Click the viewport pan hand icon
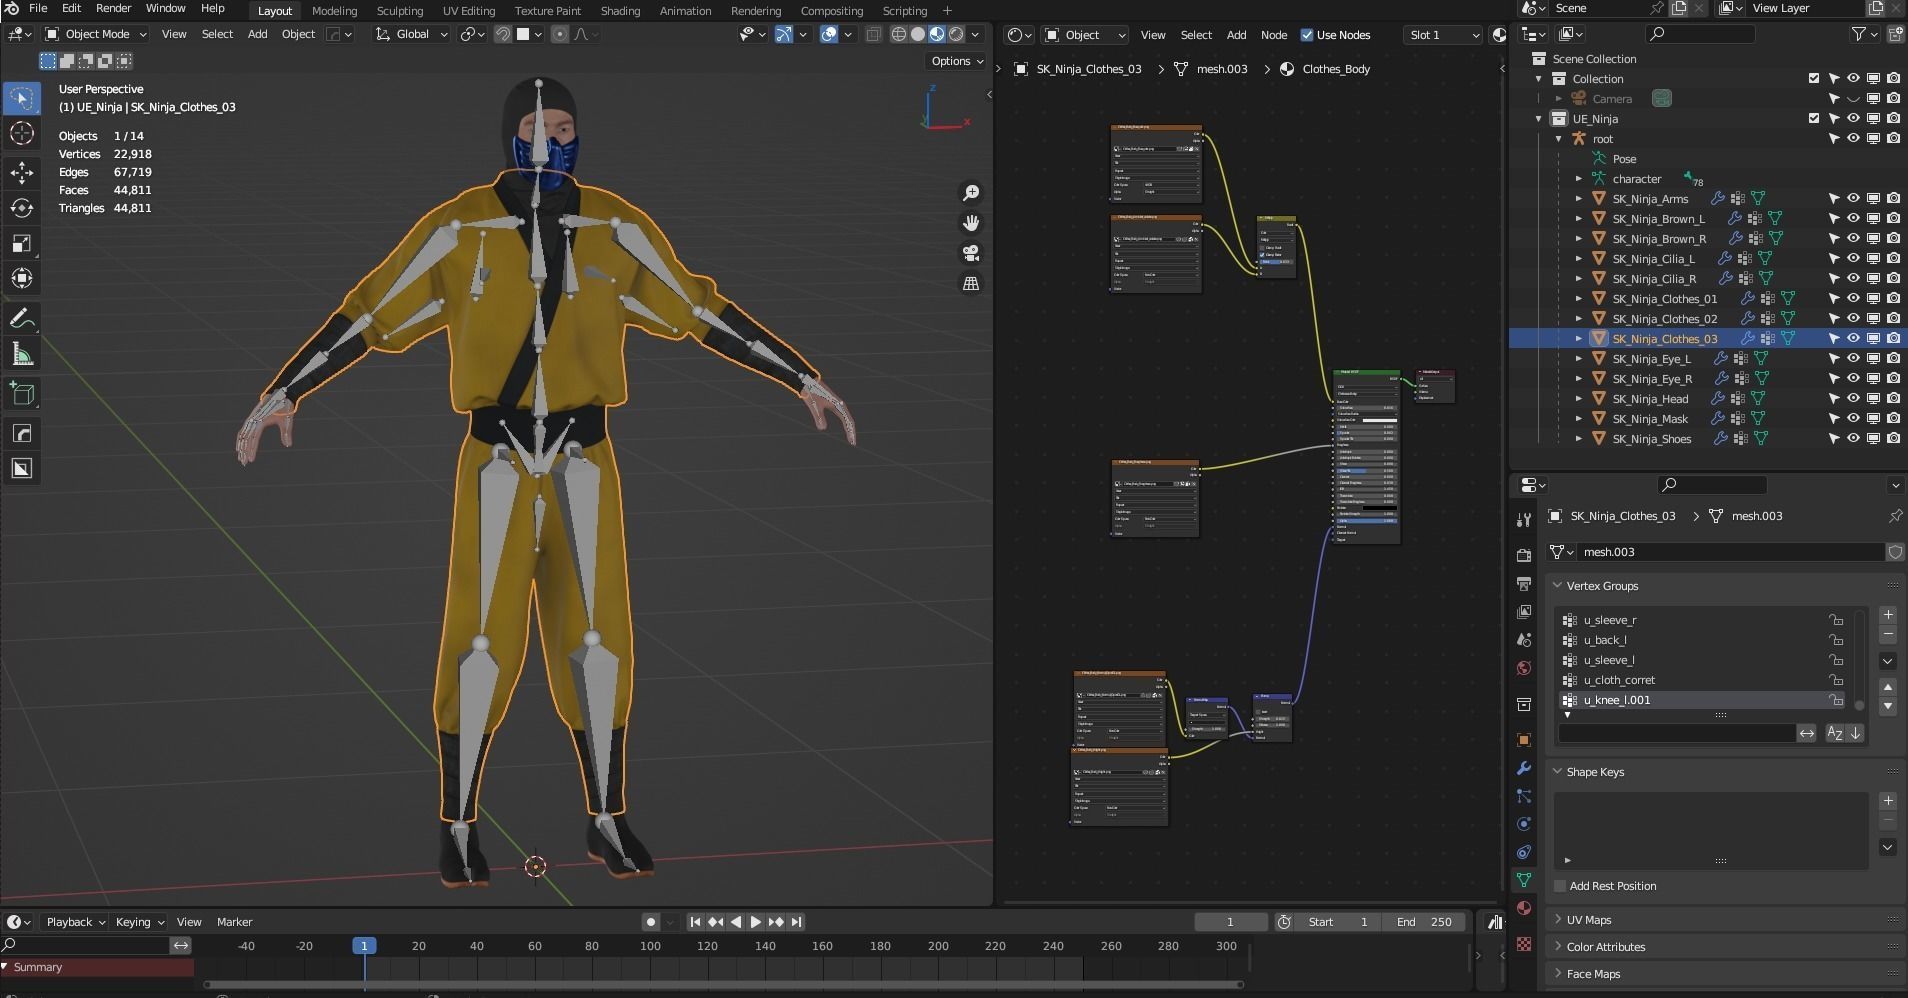The image size is (1908, 998). pos(970,223)
